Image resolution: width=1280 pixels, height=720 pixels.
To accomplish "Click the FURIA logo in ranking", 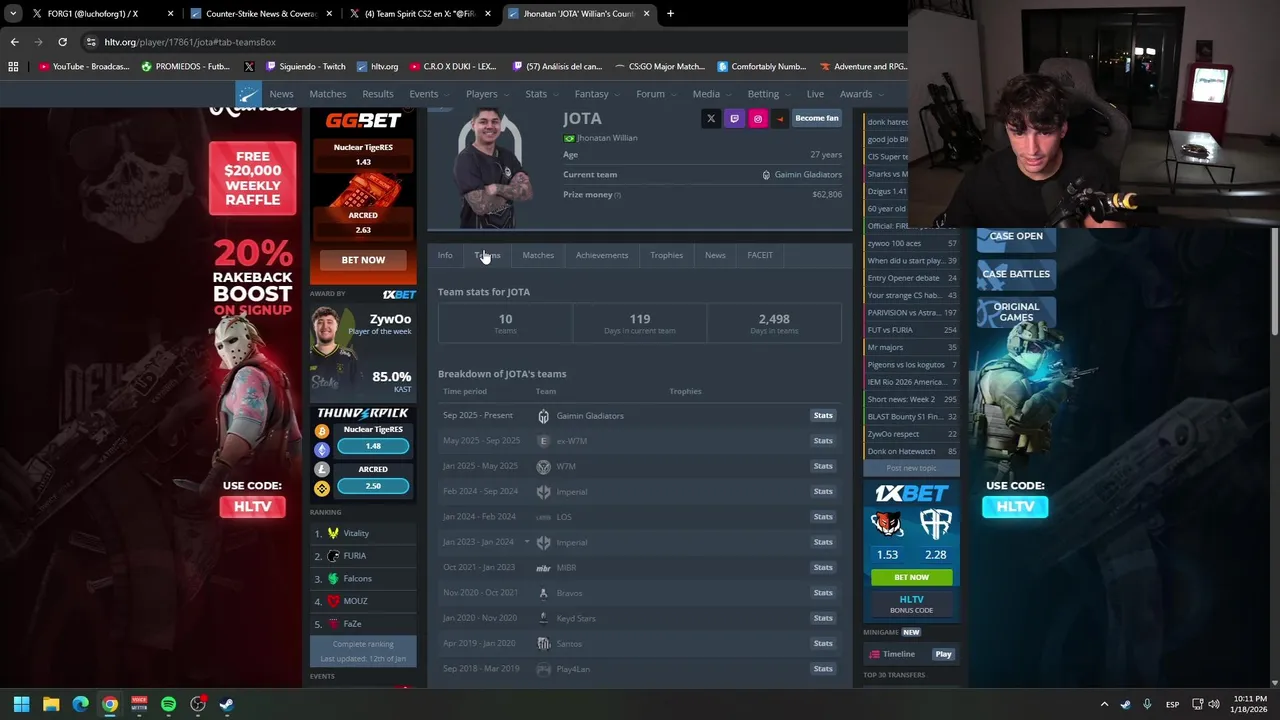I will [333, 556].
